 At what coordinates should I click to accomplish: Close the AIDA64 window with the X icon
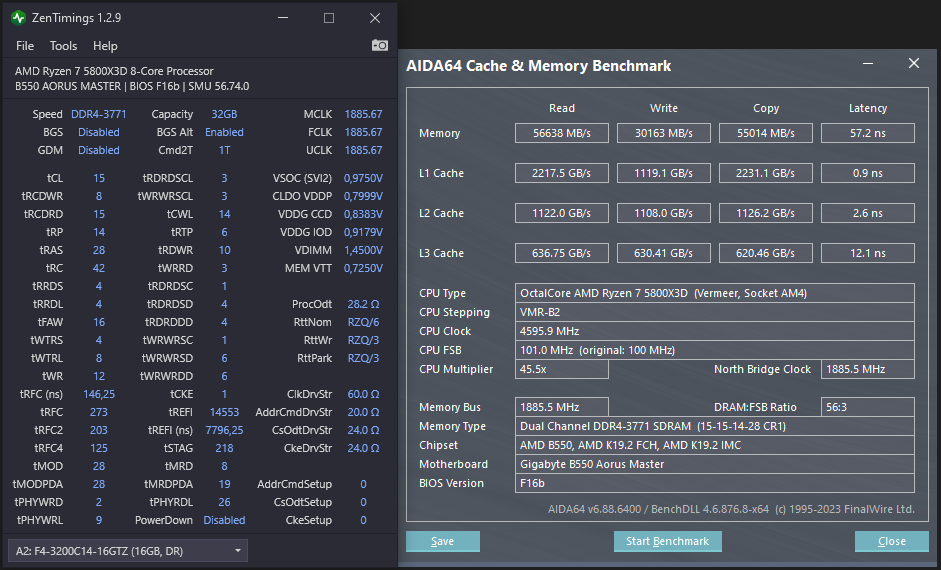click(913, 64)
